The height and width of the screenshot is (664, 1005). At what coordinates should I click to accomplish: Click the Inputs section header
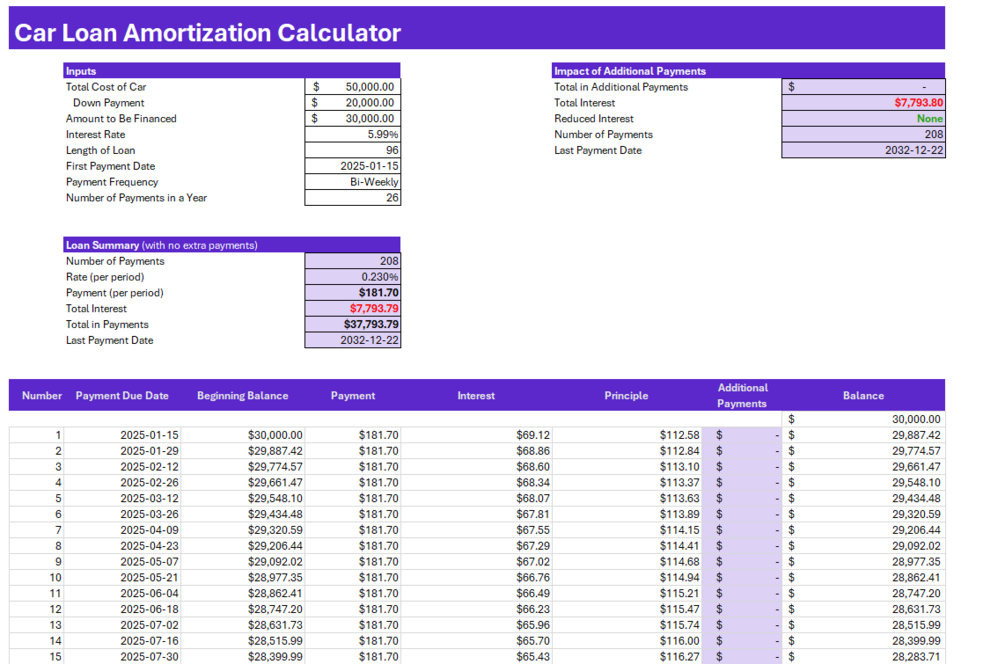click(232, 71)
